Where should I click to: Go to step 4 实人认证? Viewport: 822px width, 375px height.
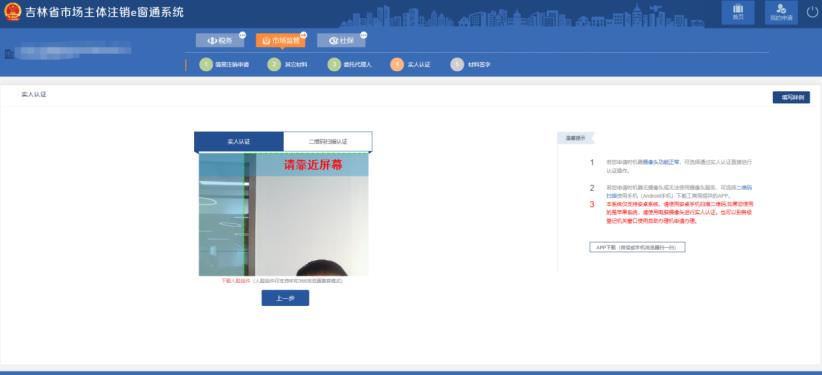pyautogui.click(x=410, y=65)
